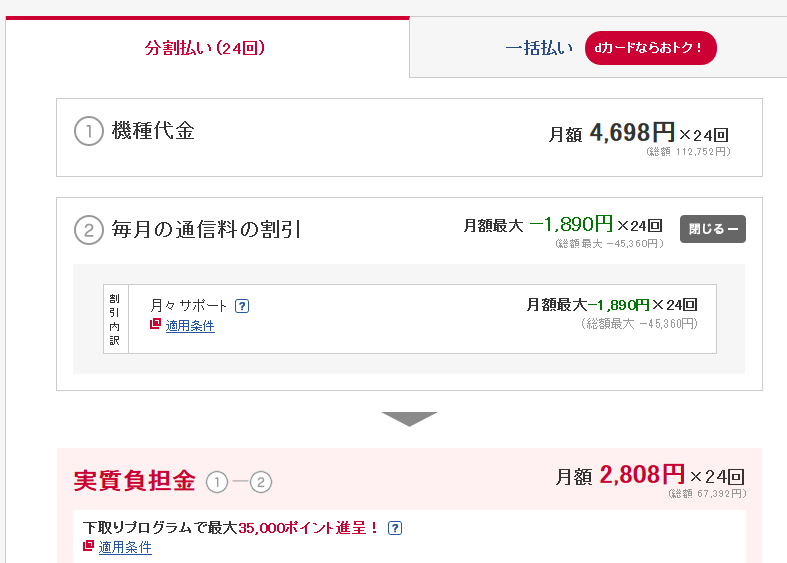Switch to the 一括払い tab
787x563 pixels.
pos(539,48)
